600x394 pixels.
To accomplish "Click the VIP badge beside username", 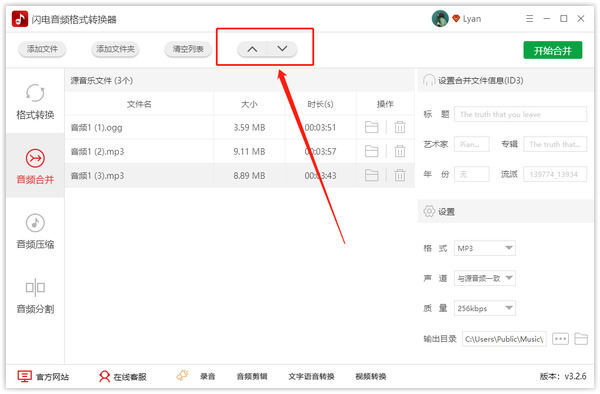I will pos(456,18).
